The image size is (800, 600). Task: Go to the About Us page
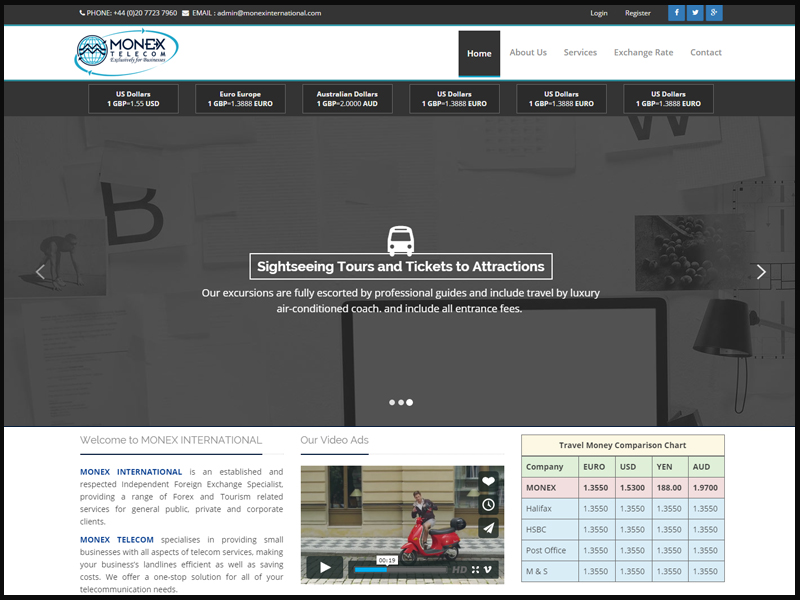point(528,53)
